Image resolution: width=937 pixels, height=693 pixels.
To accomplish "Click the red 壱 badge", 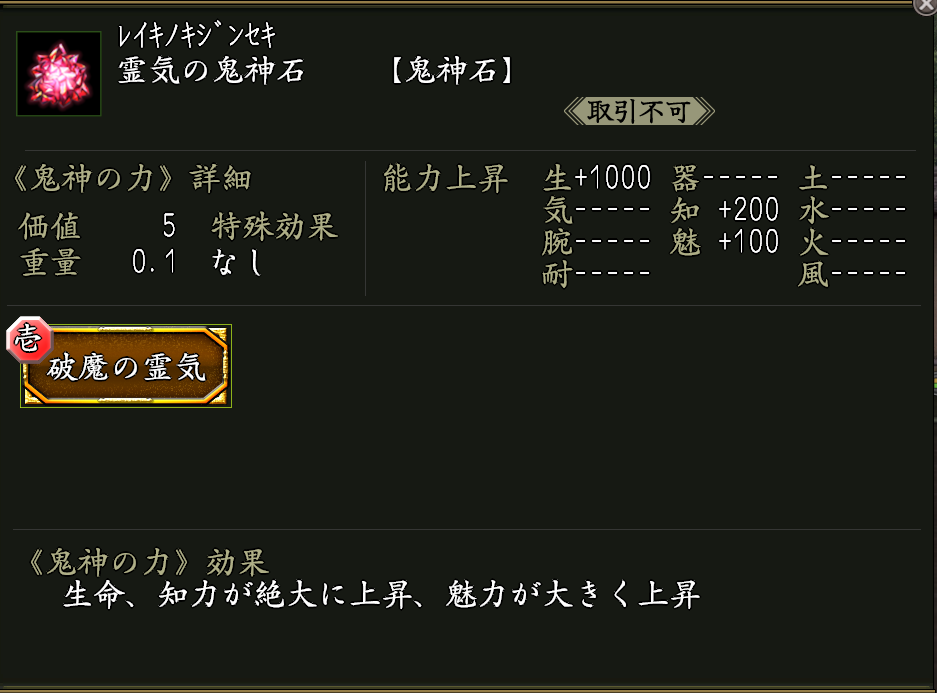I will (x=24, y=340).
